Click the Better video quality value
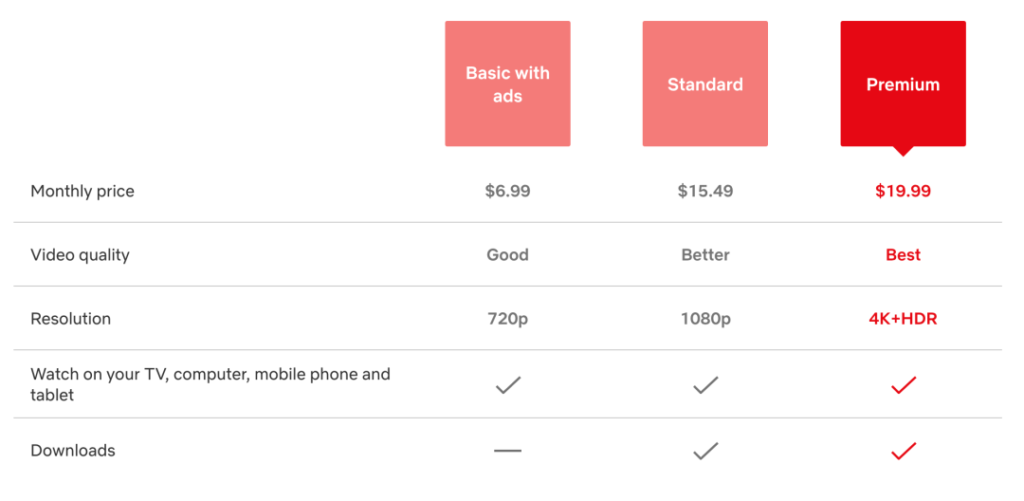Screen dimensions: 1024x501 click(705, 255)
